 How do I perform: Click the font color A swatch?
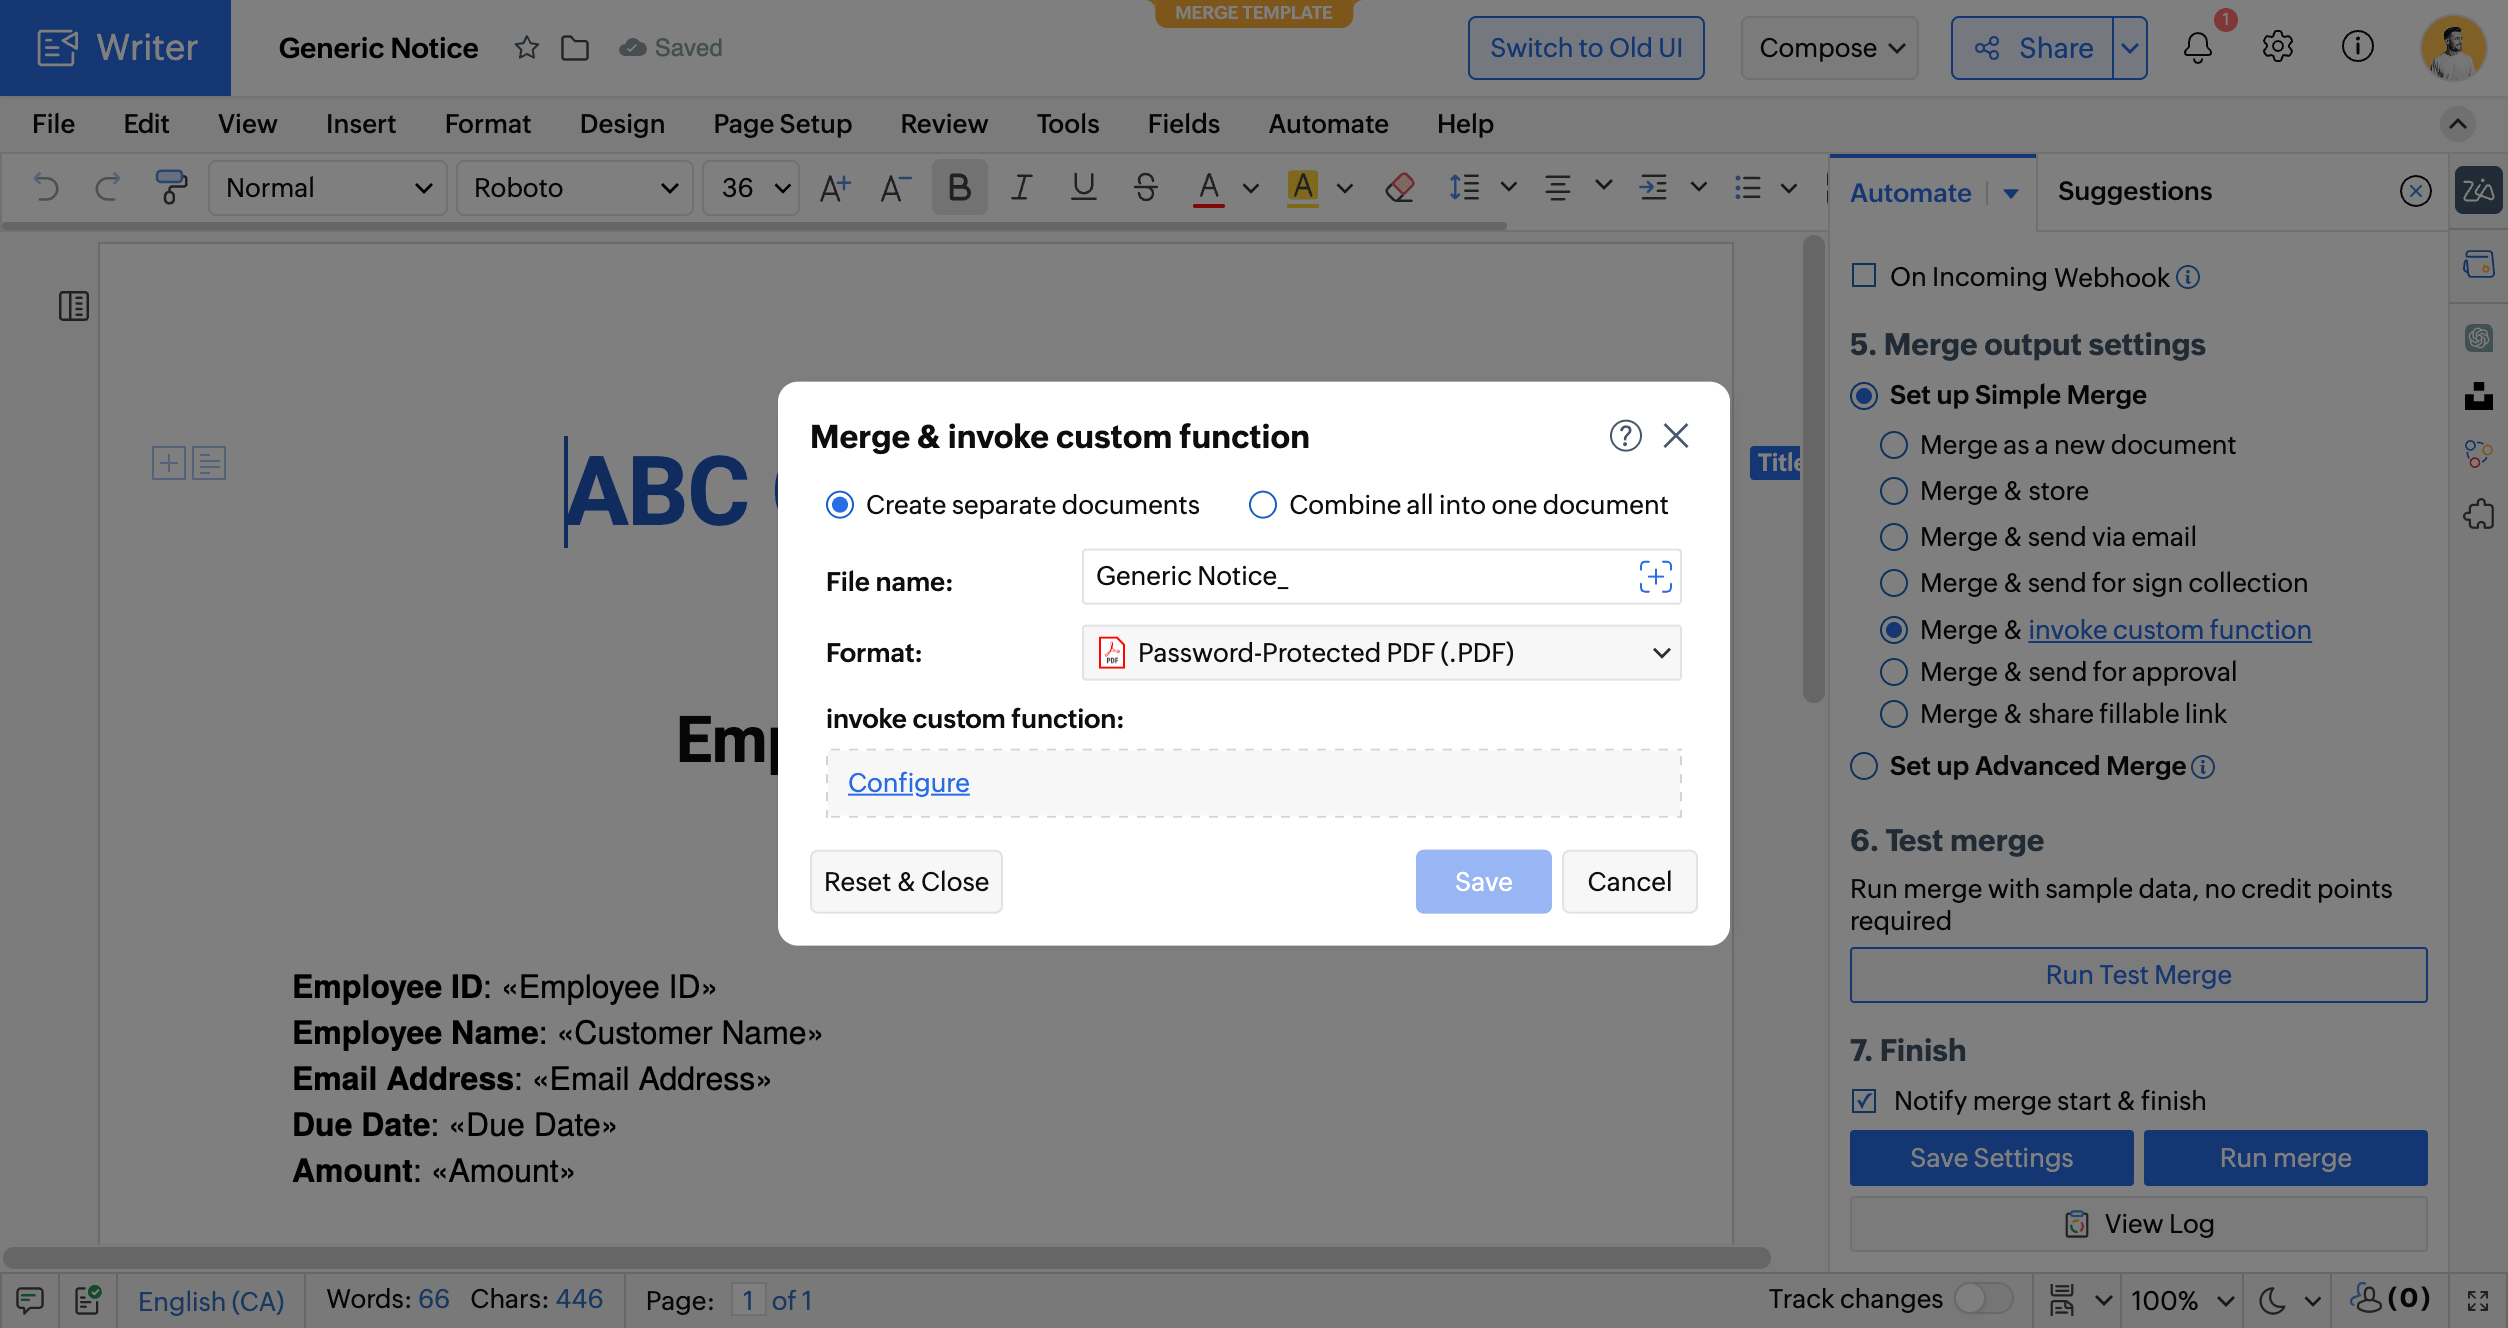click(x=1209, y=187)
